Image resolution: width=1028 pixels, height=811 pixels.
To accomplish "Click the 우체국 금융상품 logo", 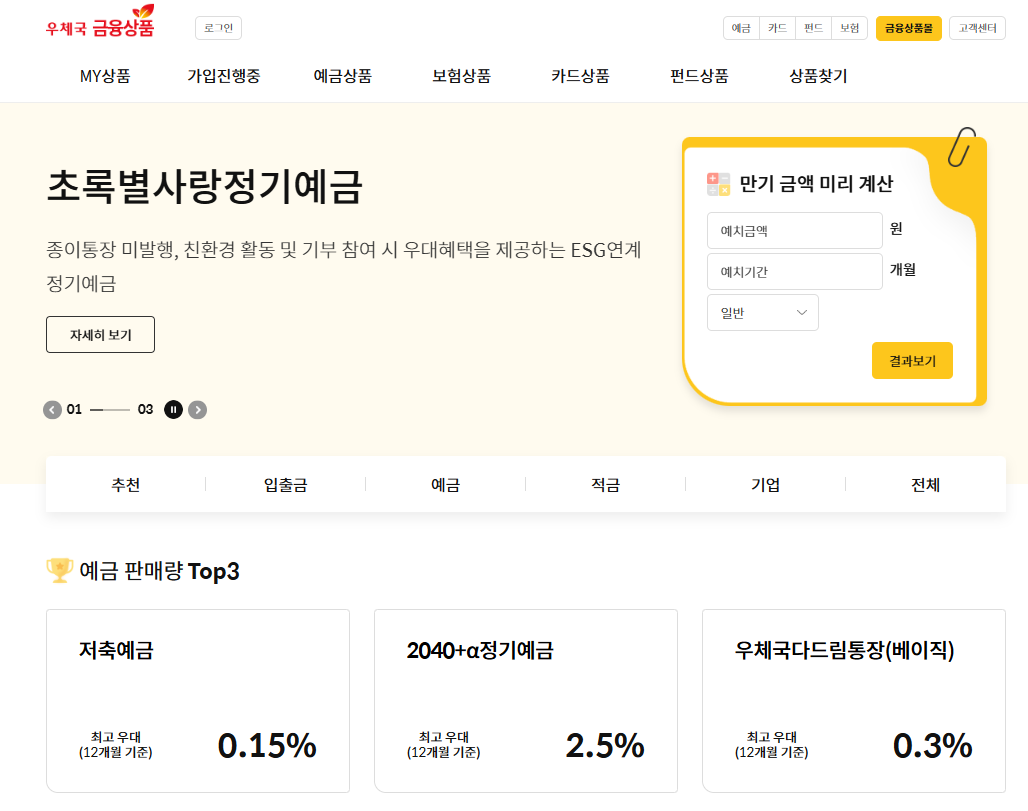I will pyautogui.click(x=100, y=22).
